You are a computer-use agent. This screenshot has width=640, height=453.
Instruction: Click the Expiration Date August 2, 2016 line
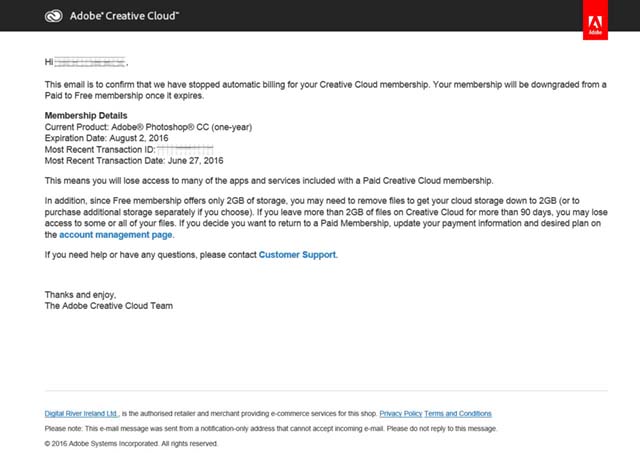107,138
